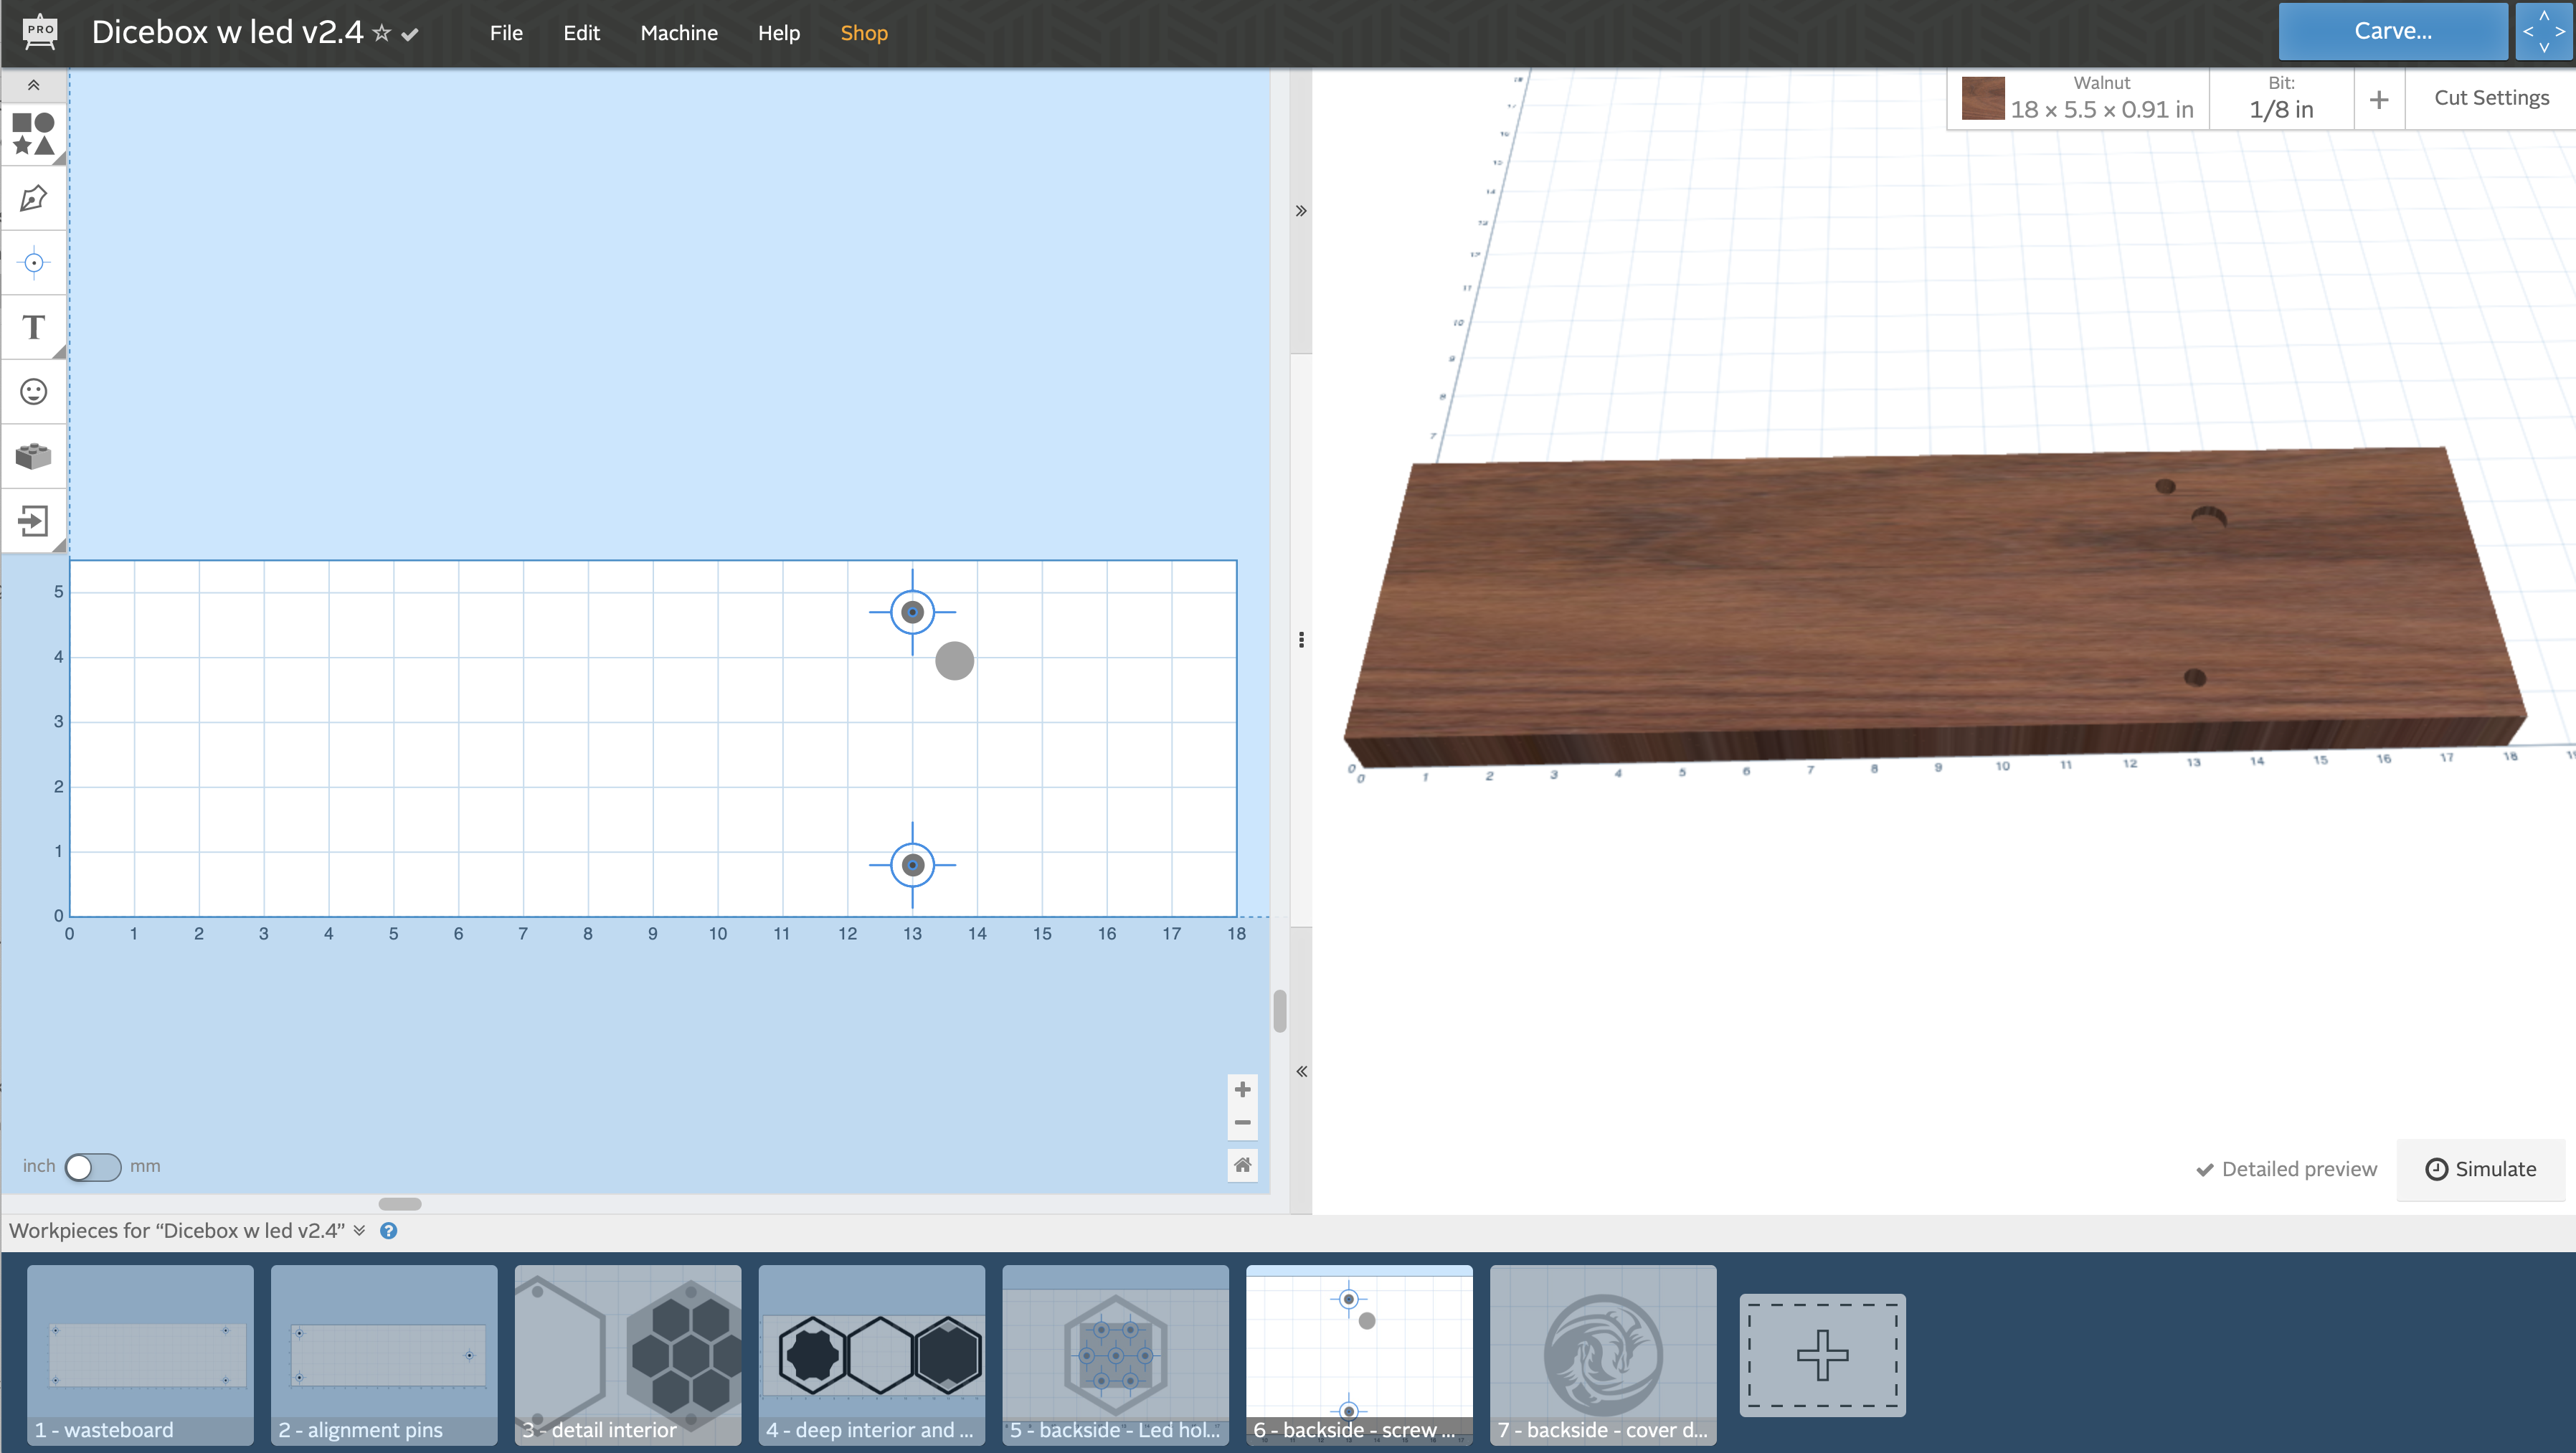Zoom in with plus icon
Viewport: 2576px width, 1453px height.
tap(1242, 1089)
